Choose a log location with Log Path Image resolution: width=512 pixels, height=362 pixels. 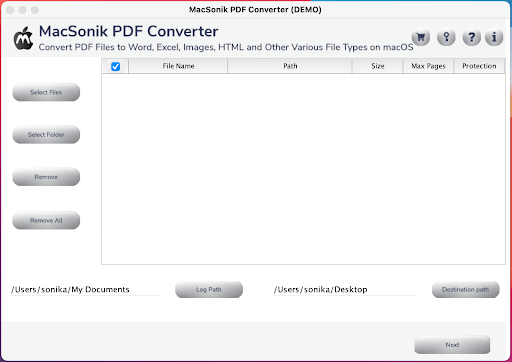click(209, 289)
